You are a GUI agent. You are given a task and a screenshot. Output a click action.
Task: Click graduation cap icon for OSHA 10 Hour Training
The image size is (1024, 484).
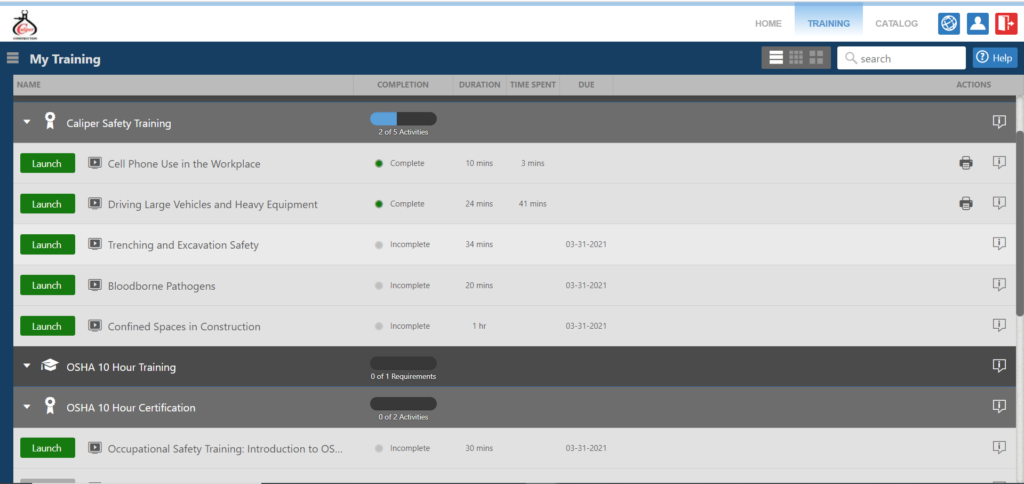coord(50,366)
